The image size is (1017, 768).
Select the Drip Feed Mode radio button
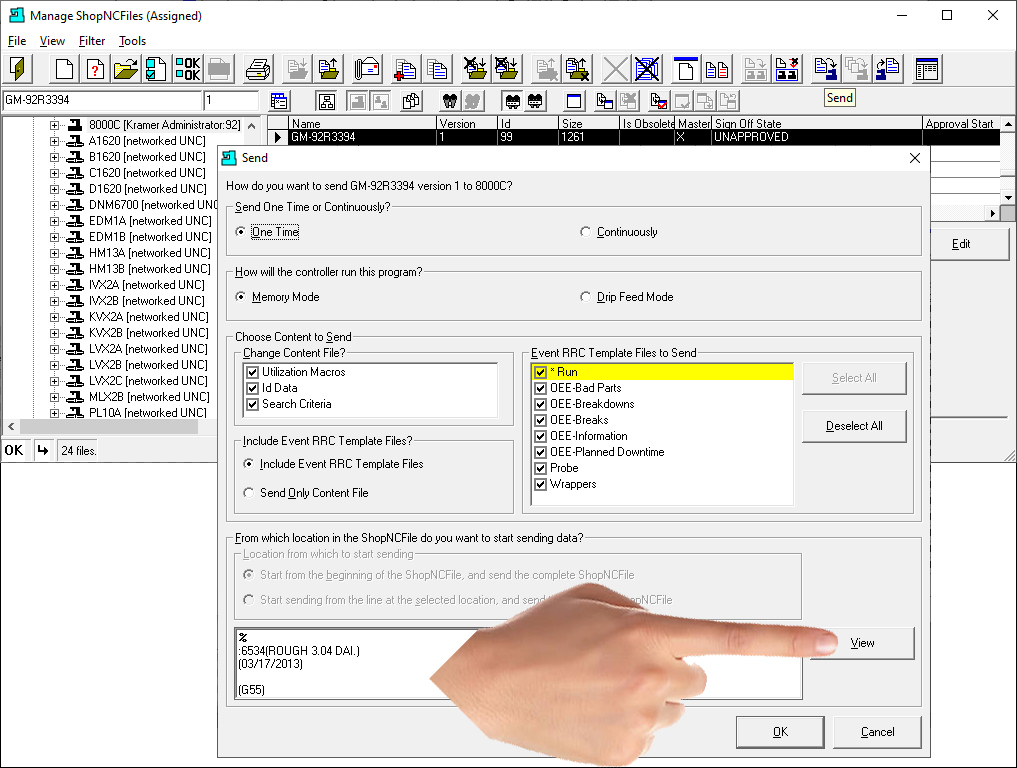tap(585, 297)
